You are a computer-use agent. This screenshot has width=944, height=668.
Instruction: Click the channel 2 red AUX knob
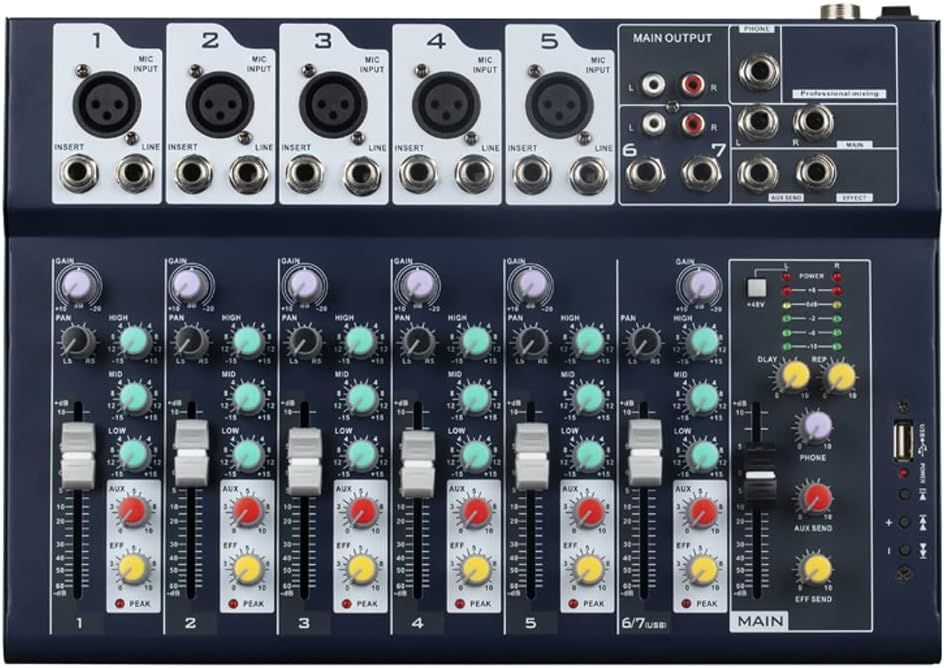tap(247, 512)
